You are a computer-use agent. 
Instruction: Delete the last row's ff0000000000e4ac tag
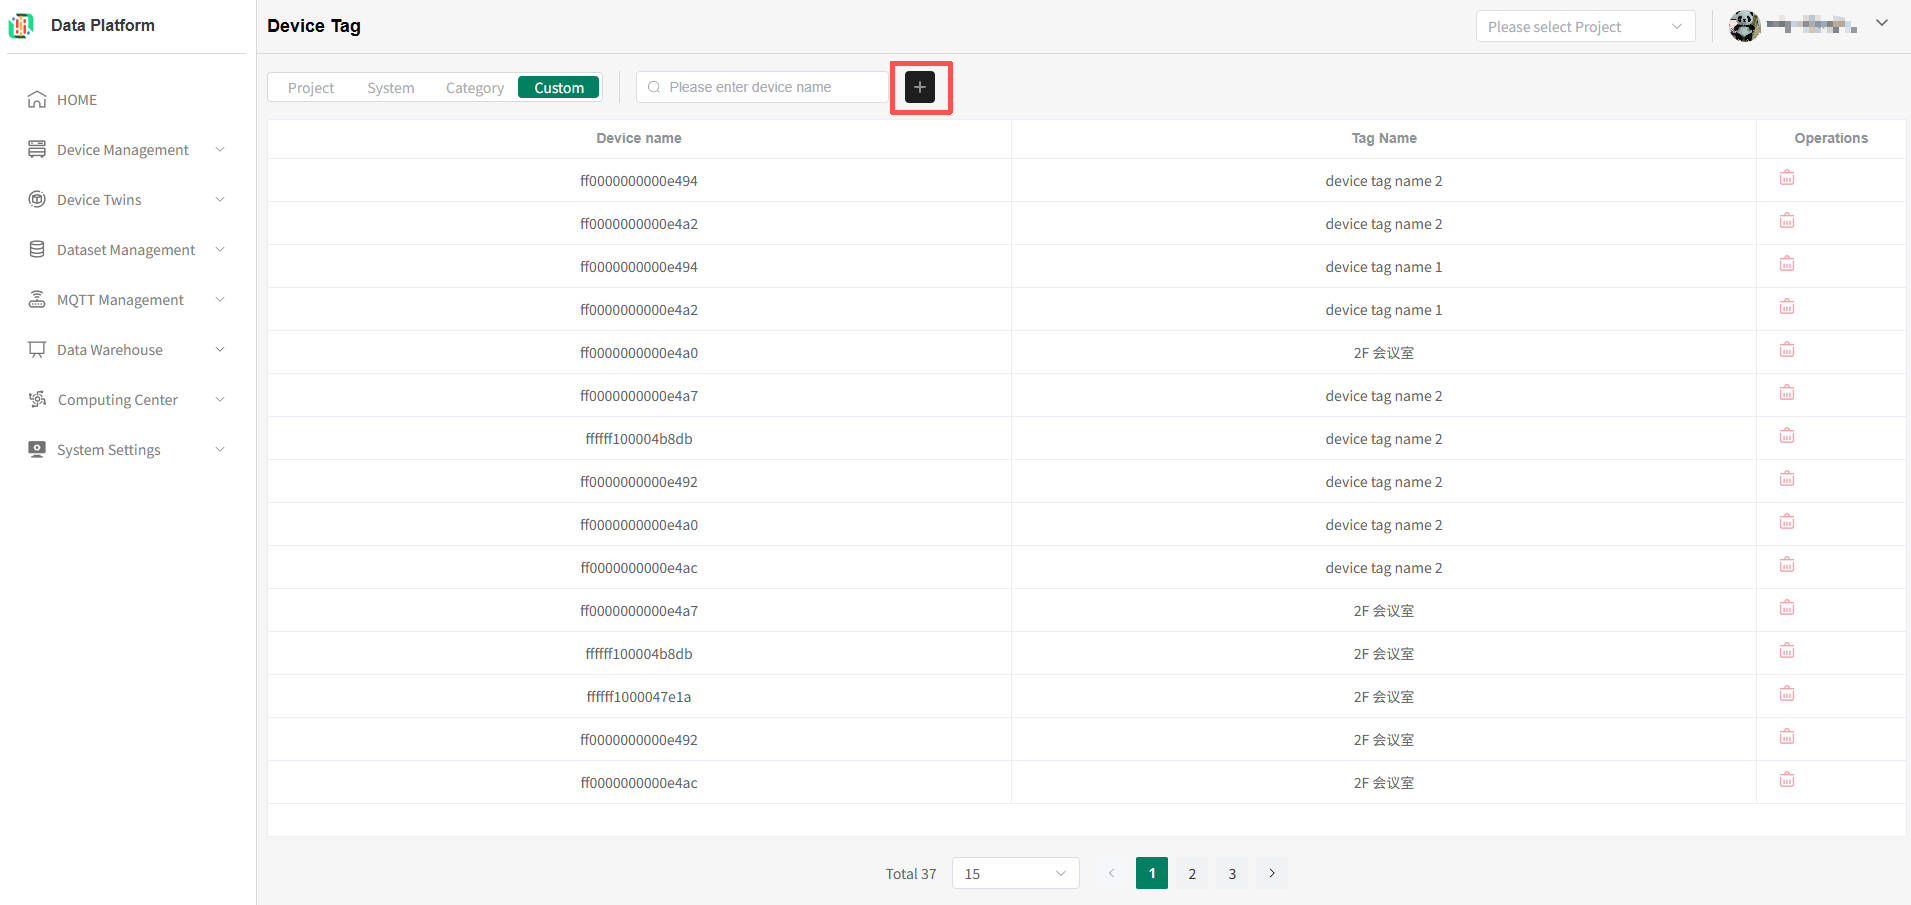click(1786, 780)
